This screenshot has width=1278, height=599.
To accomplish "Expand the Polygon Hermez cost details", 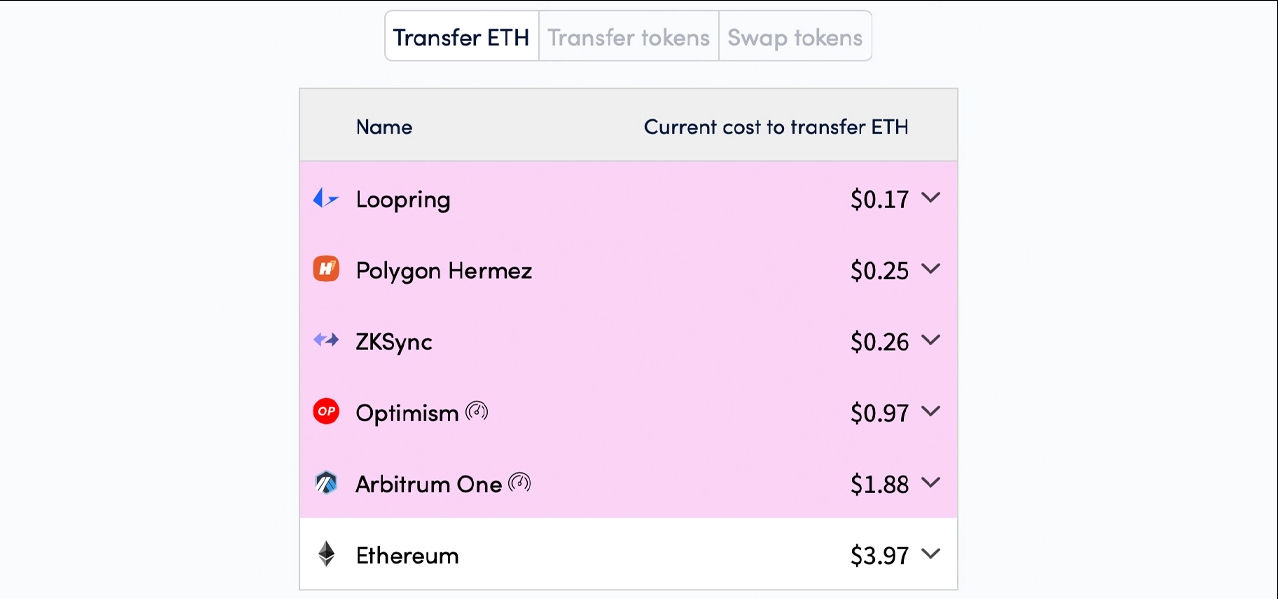I will pos(931,269).
